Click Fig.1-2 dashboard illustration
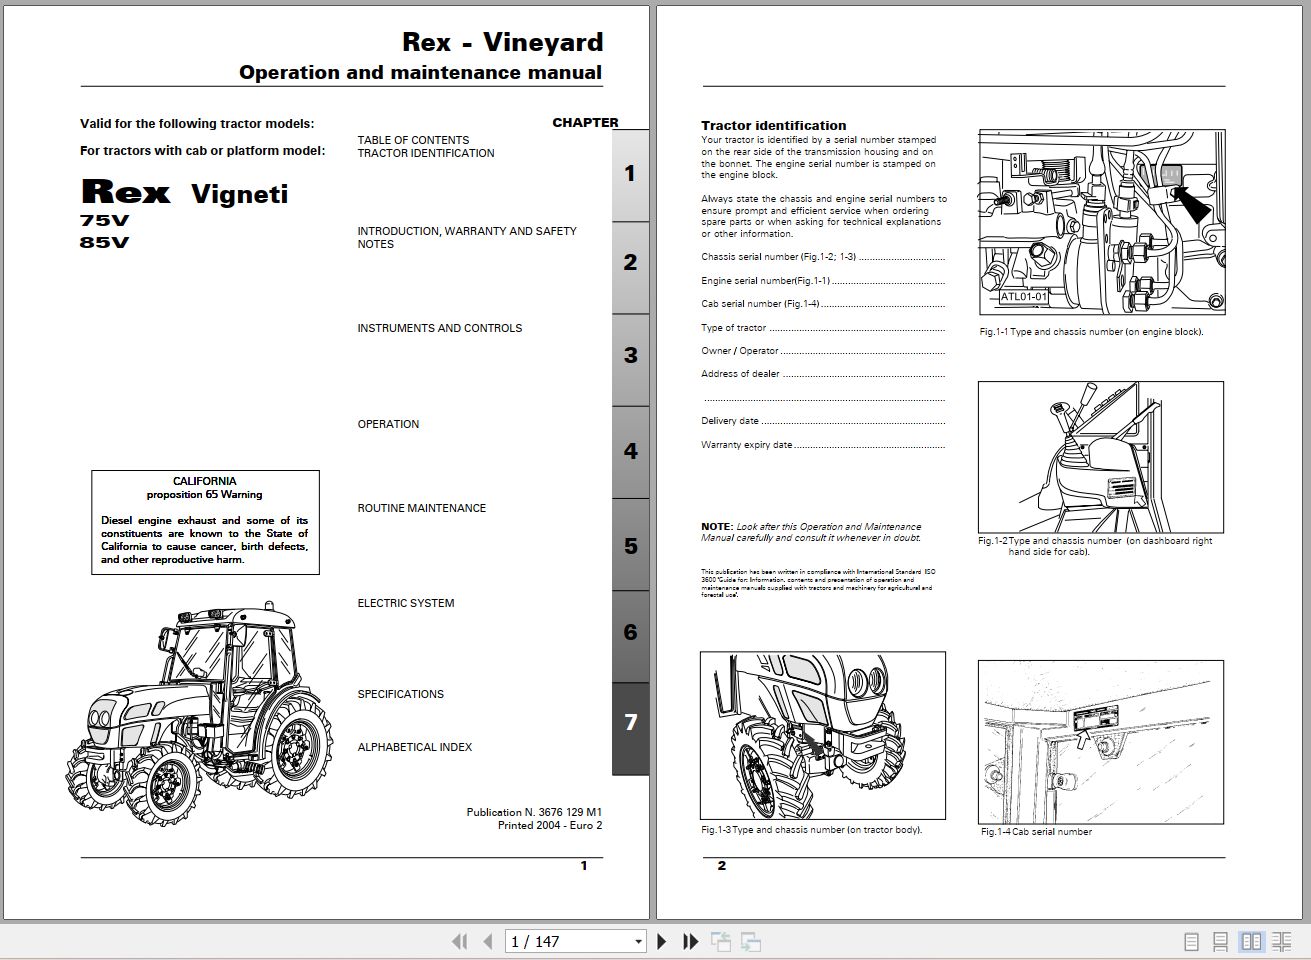The height and width of the screenshot is (960, 1311). (1100, 457)
